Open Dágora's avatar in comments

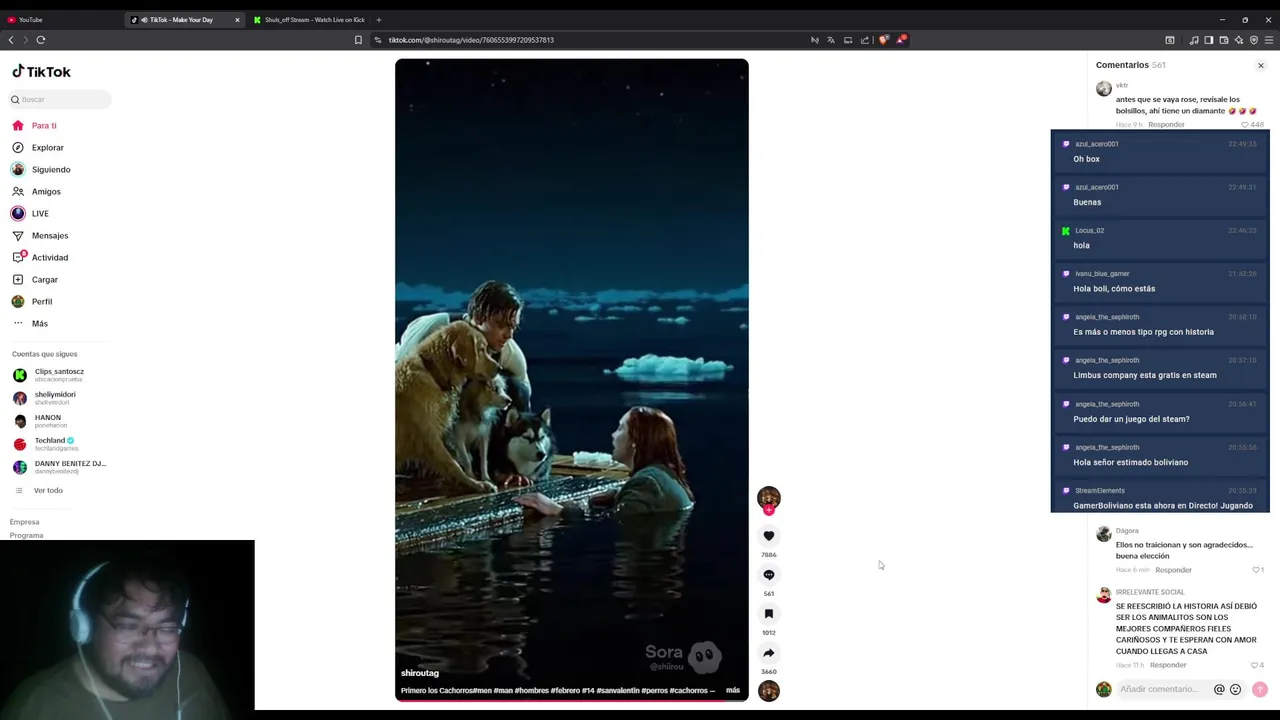tap(1103, 535)
